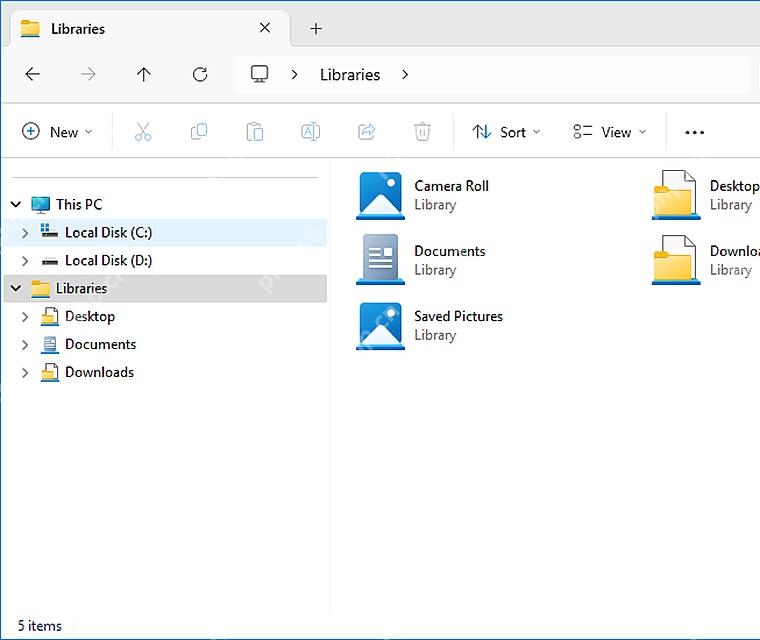Select Downloads label in sidebar tree
760x640 pixels.
click(x=99, y=372)
